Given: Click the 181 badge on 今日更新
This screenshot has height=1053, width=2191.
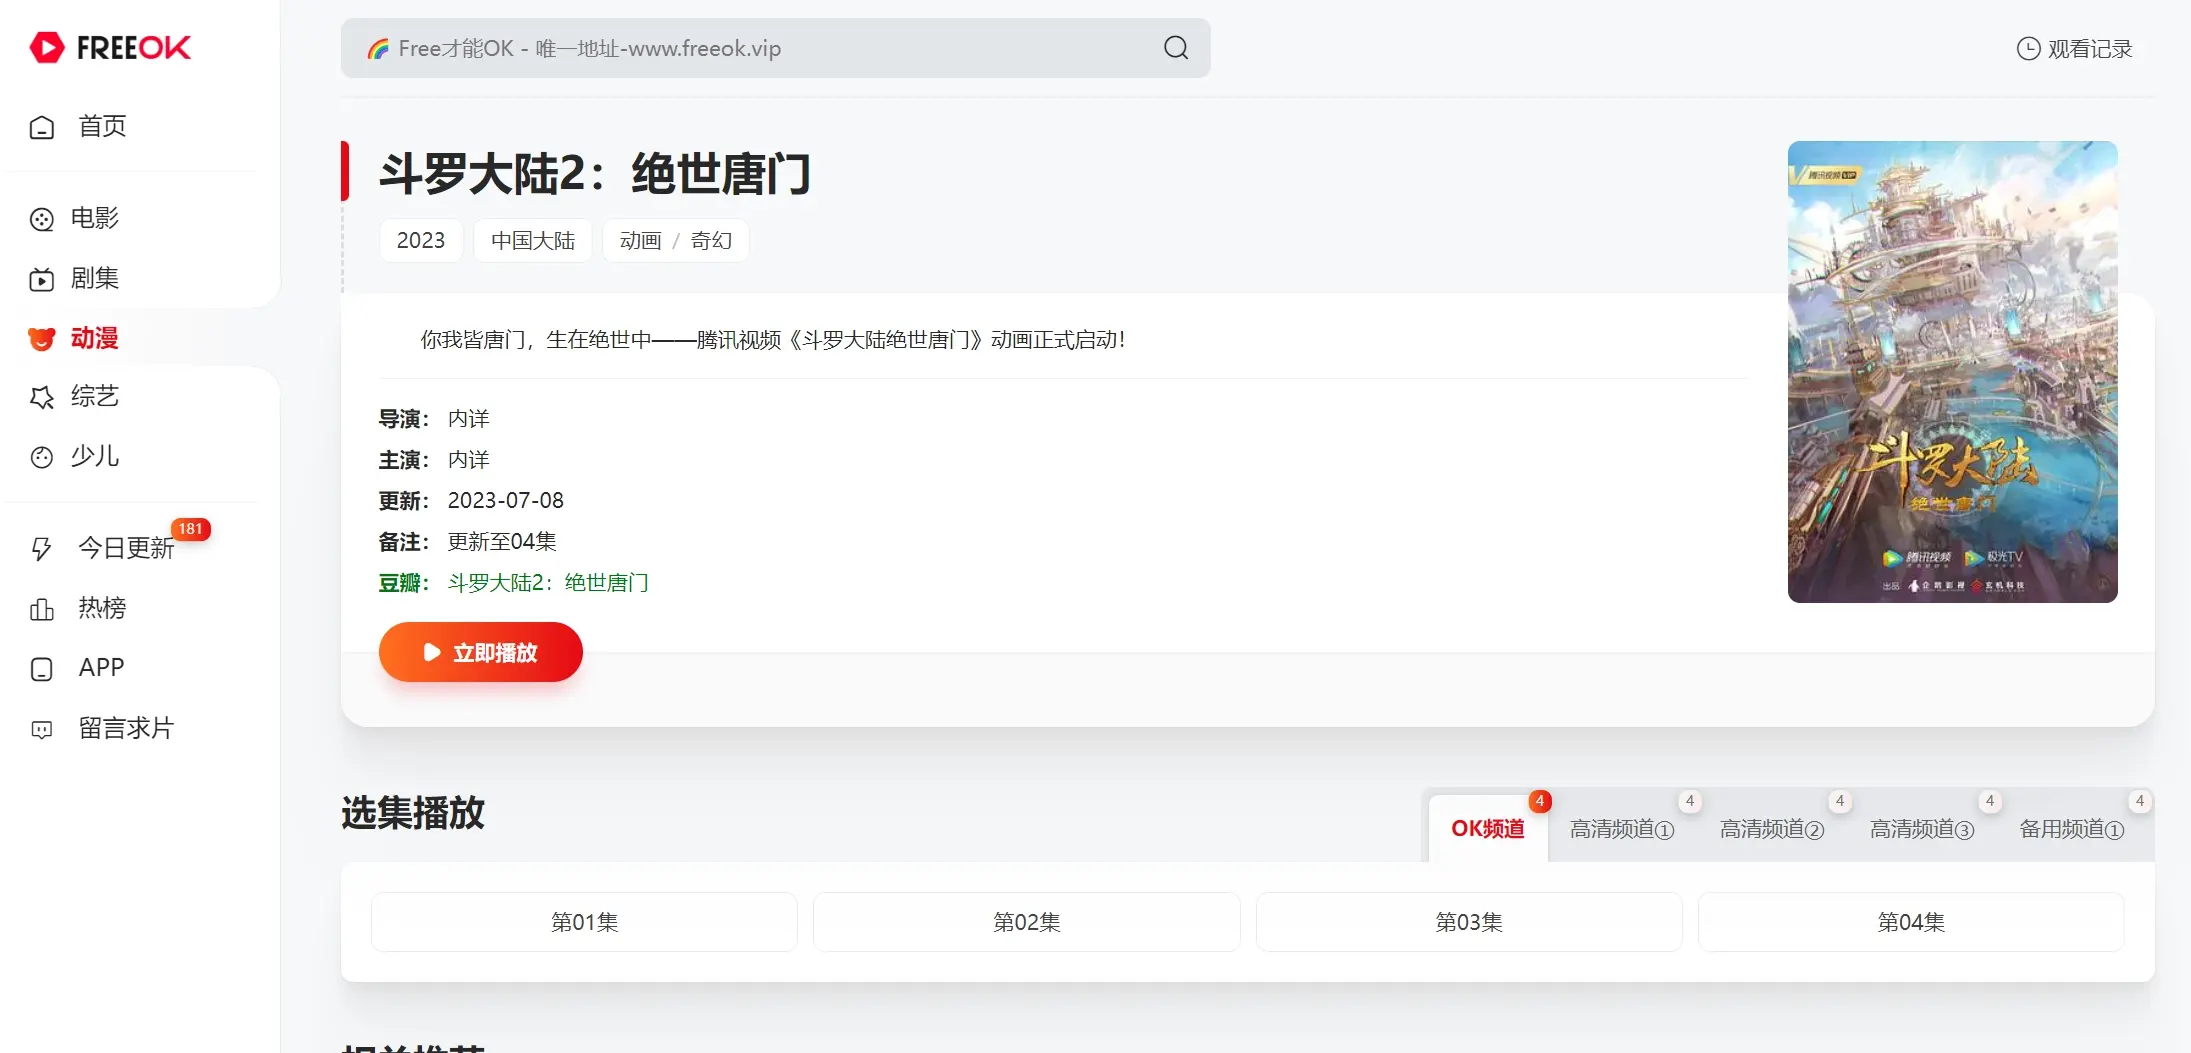Looking at the screenshot, I should tap(190, 529).
